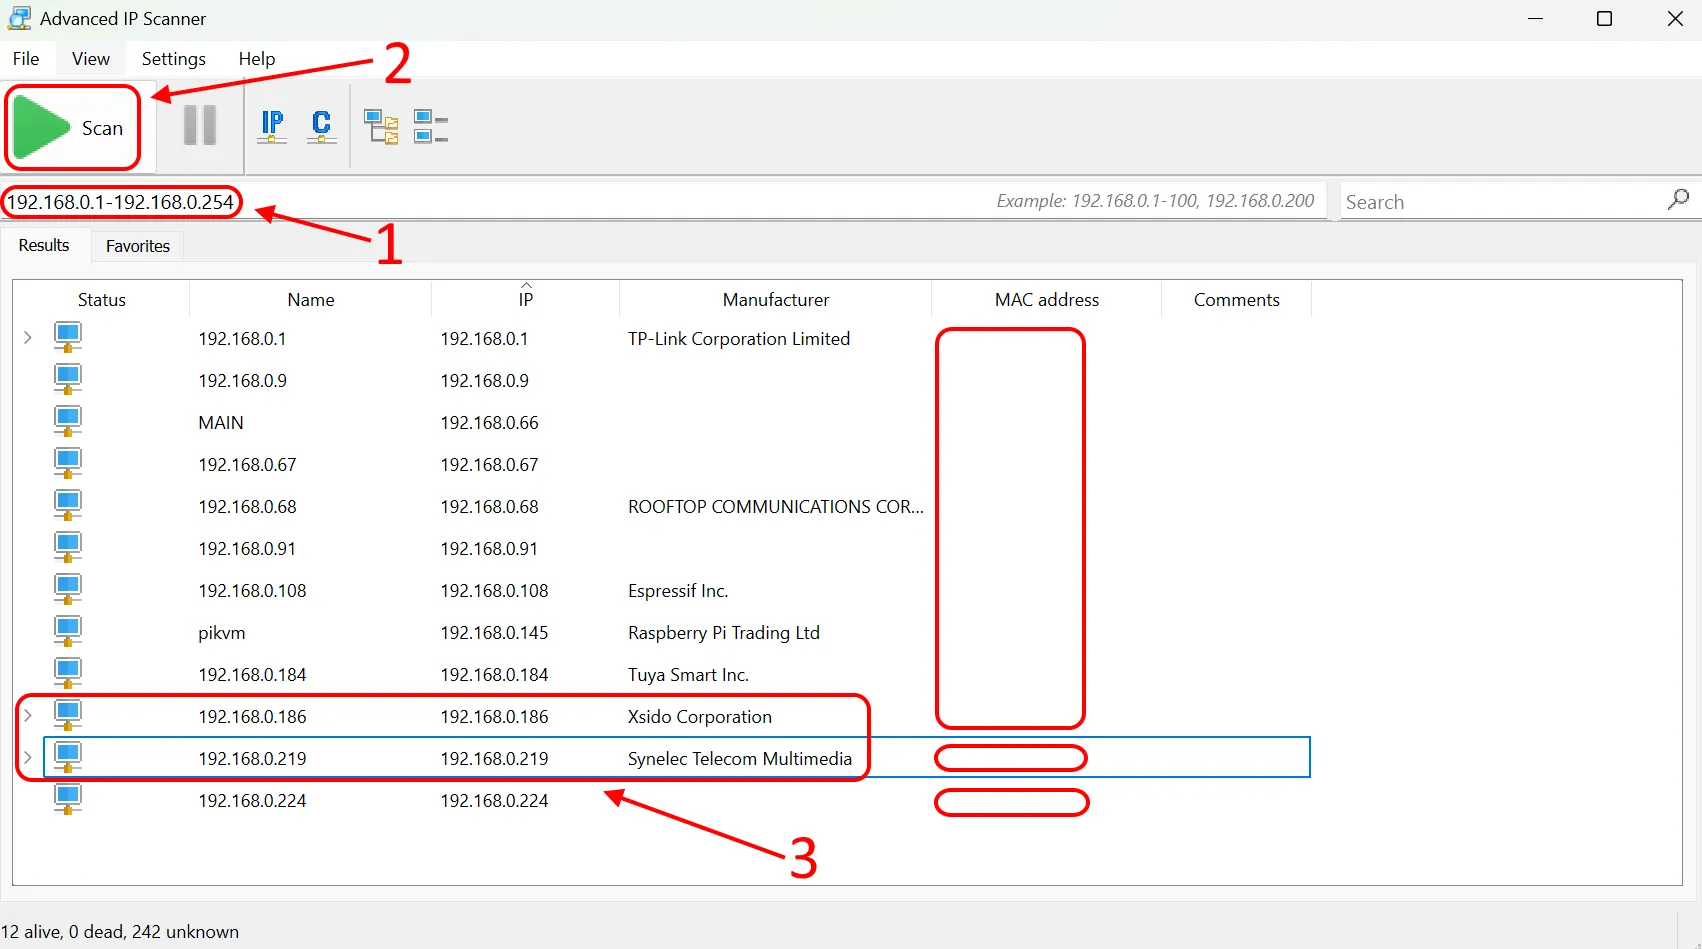Switch to the Favorites tab

(138, 246)
